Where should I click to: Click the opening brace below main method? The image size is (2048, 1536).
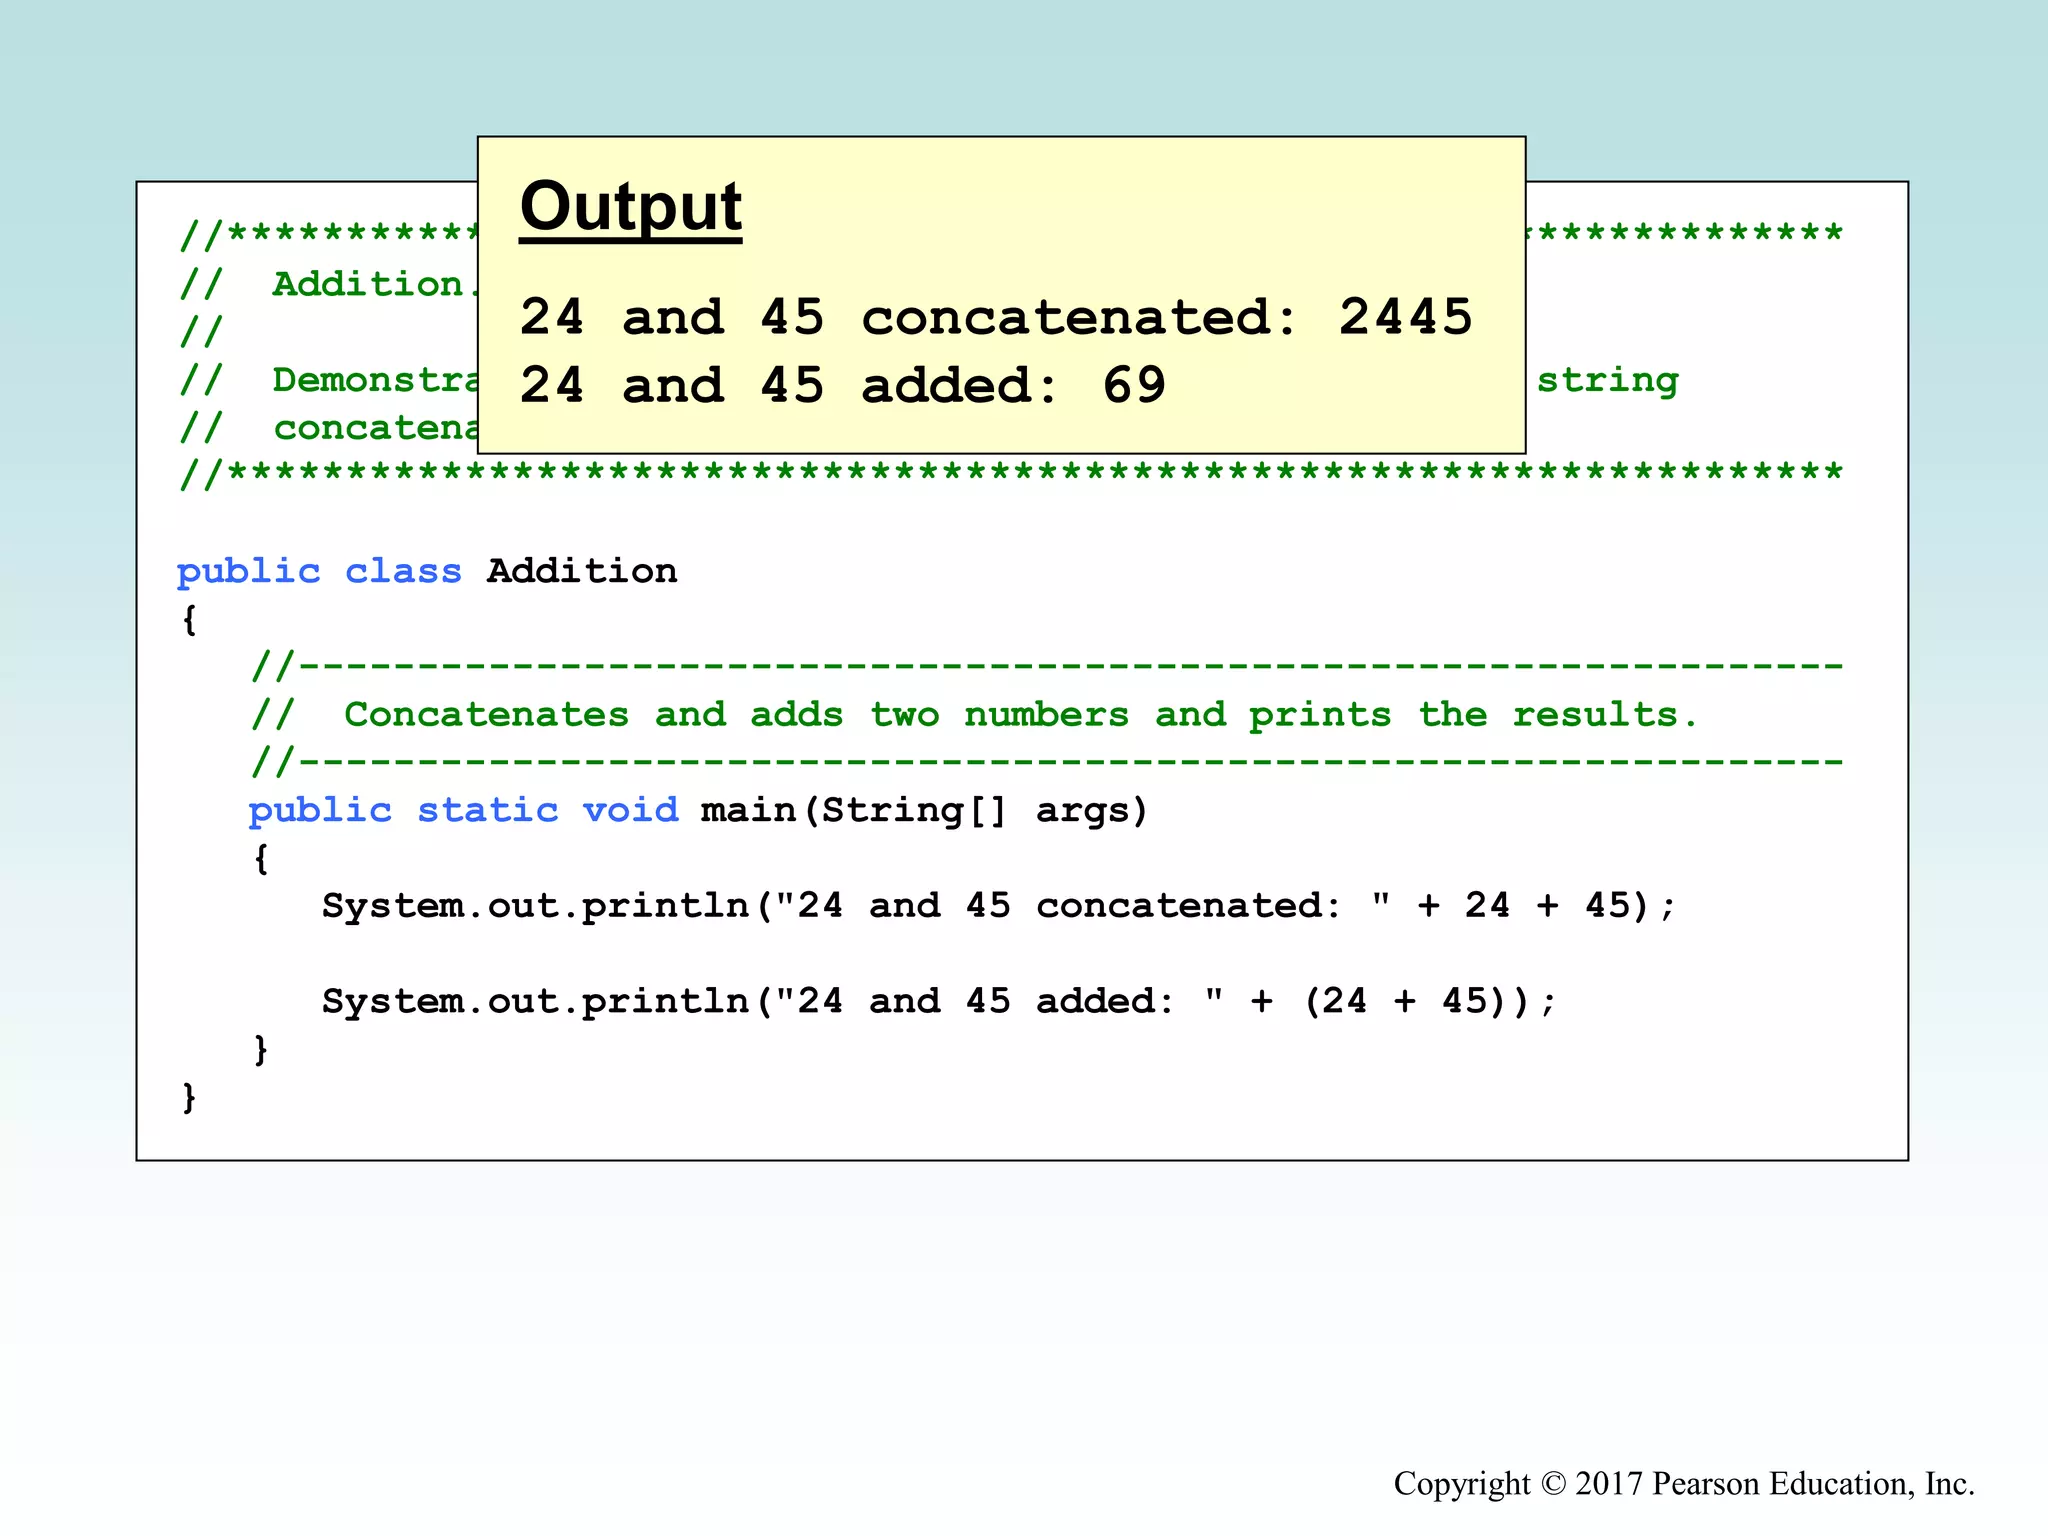(x=261, y=858)
